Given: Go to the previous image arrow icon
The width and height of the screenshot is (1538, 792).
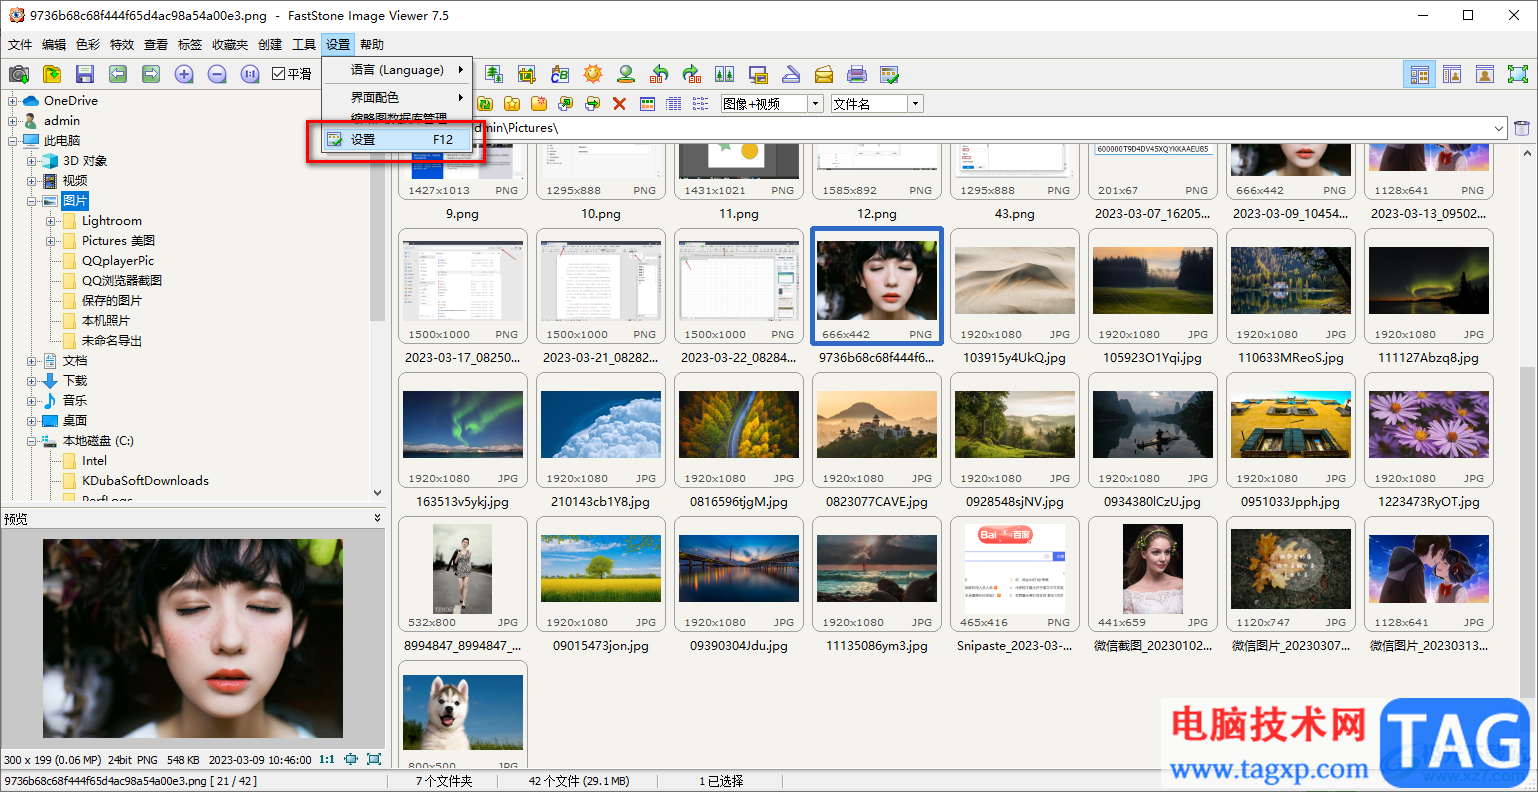Looking at the screenshot, I should [118, 74].
